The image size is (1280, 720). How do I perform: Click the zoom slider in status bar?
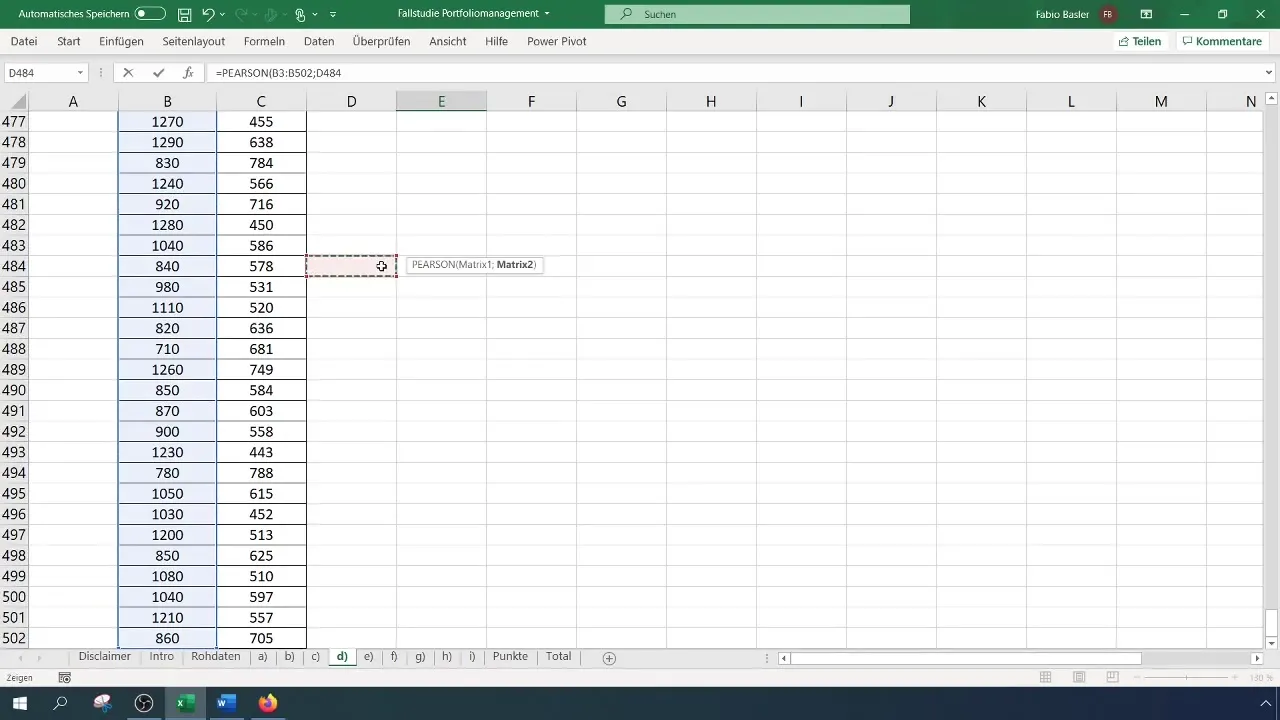coord(1187,677)
